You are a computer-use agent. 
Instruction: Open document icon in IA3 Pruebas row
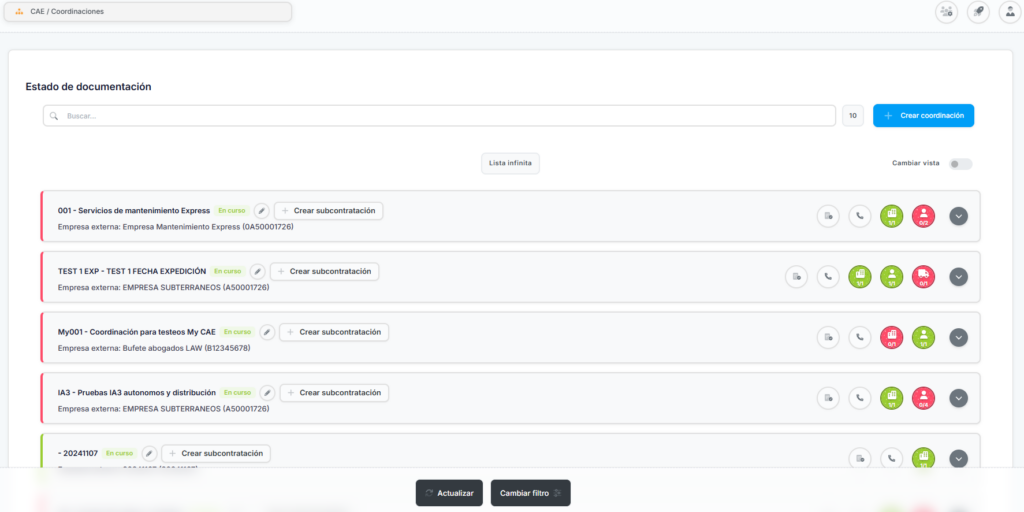[828, 398]
